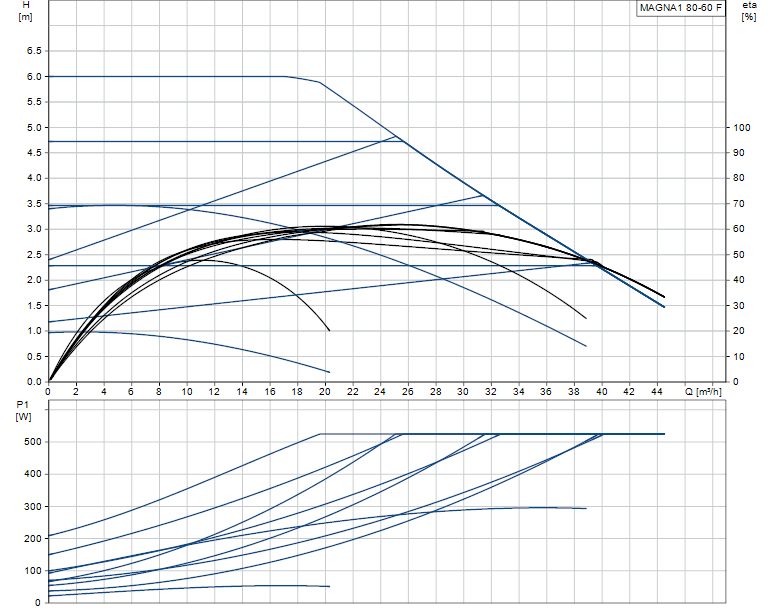Select the 5.5 tick on head axis
774x611 pixels.
point(34,102)
